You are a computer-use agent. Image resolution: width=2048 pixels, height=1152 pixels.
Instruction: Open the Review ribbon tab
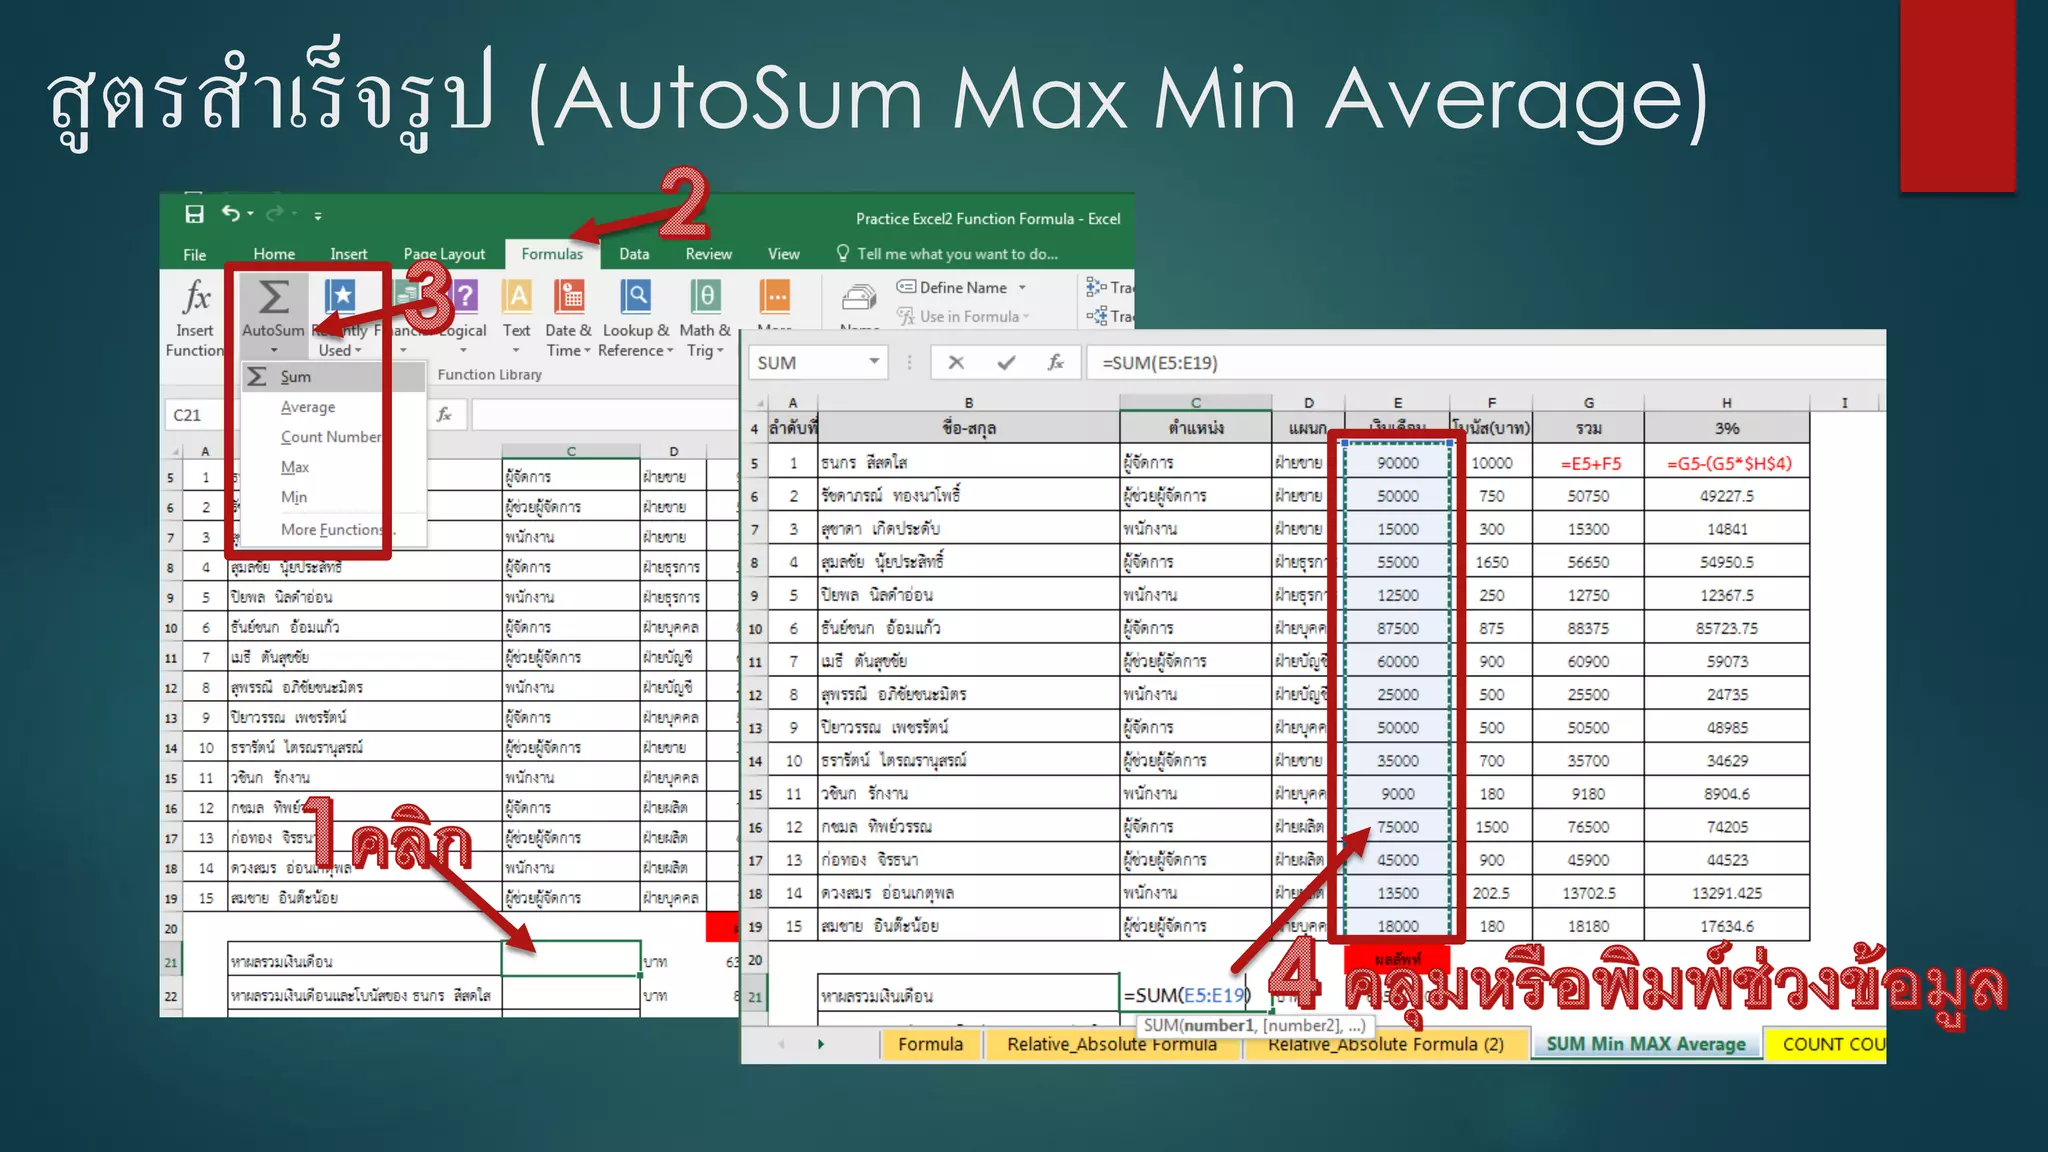pos(708,254)
